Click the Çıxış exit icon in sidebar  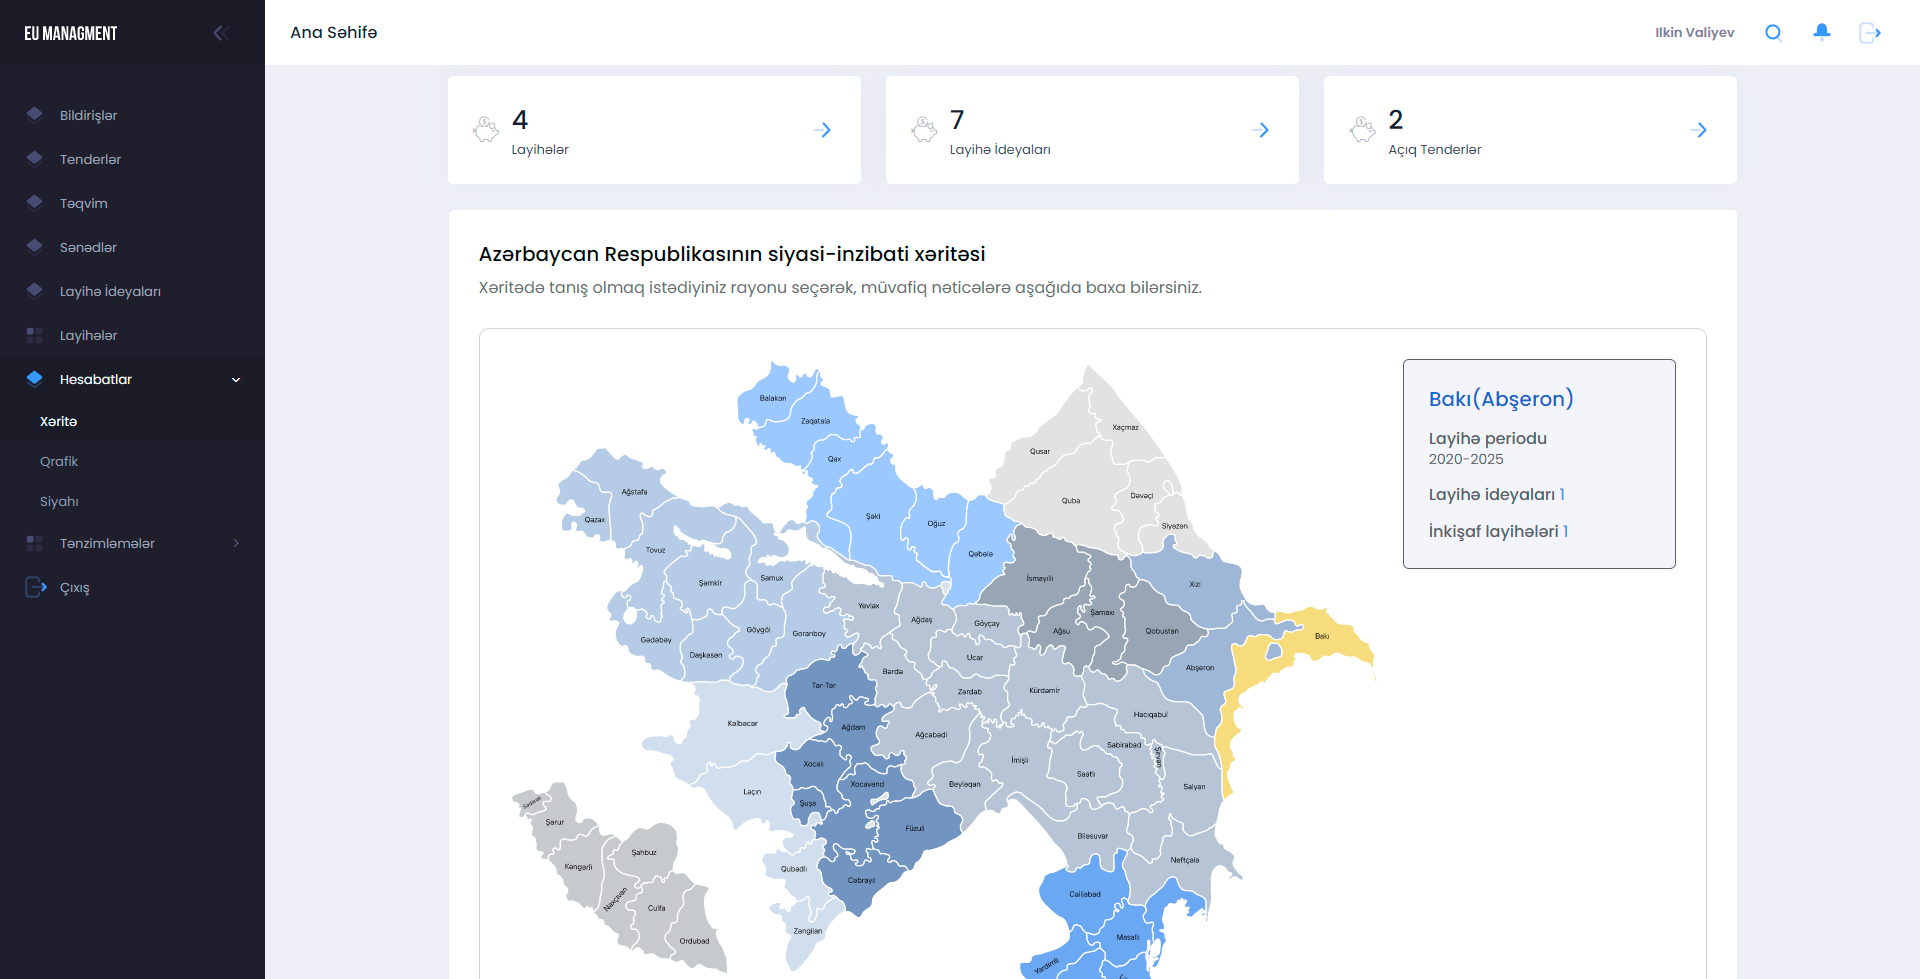pyautogui.click(x=36, y=587)
